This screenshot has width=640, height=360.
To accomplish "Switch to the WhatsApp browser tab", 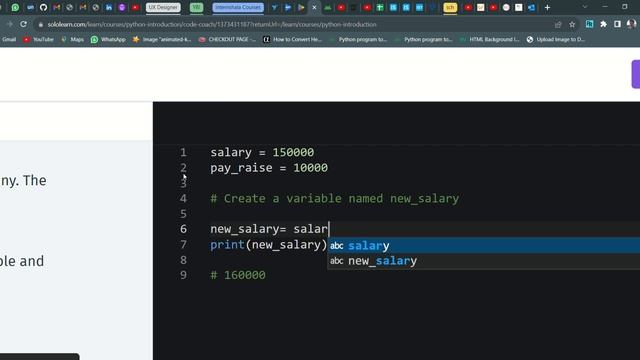I will 16,7.
